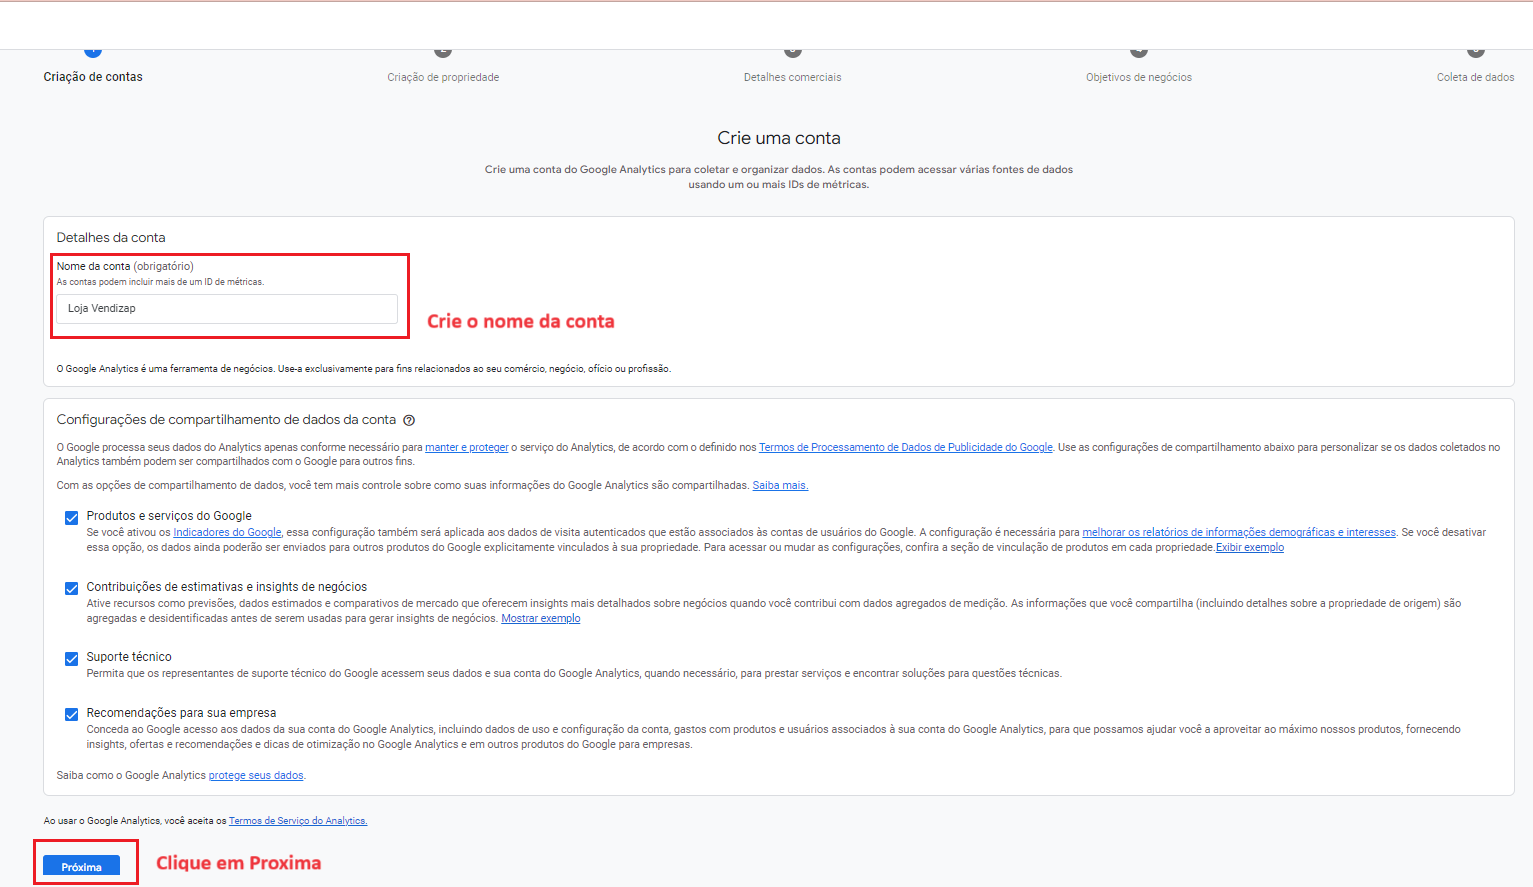Open the Indicadores do Google link
This screenshot has width=1533, height=887.
[x=227, y=533]
